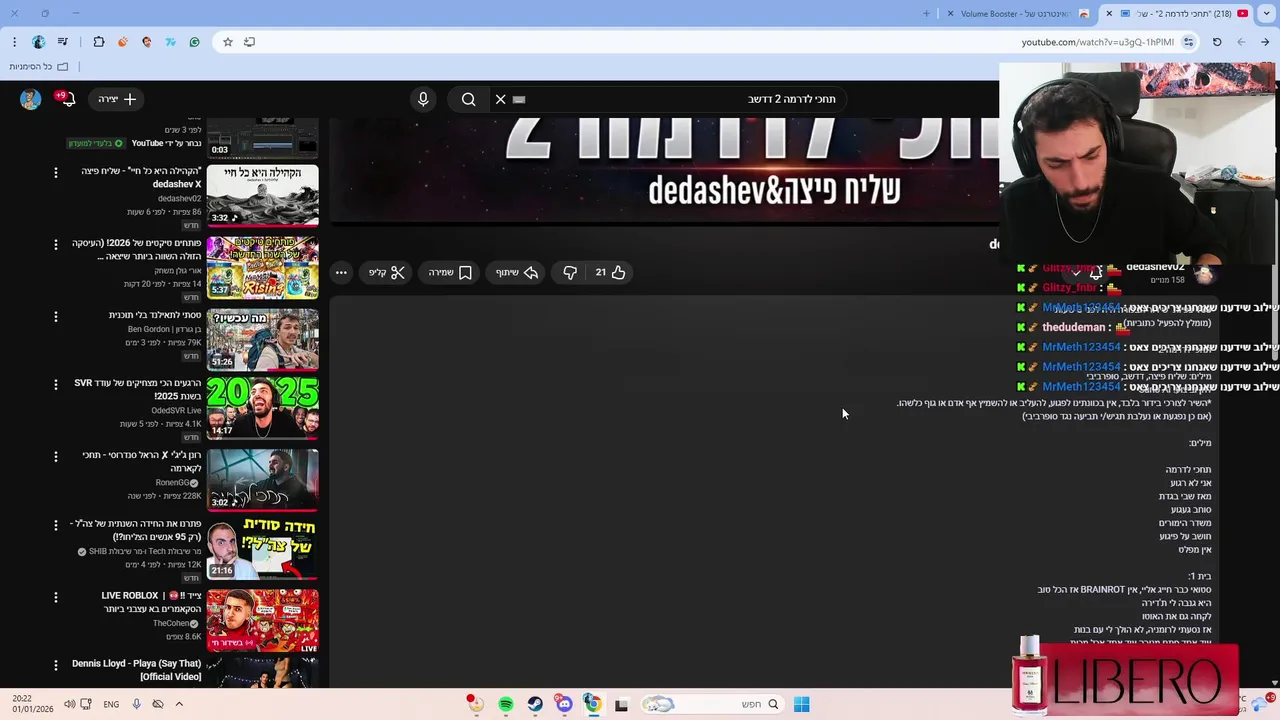Open Spotify from the taskbar
The height and width of the screenshot is (720, 1280).
pos(506,704)
